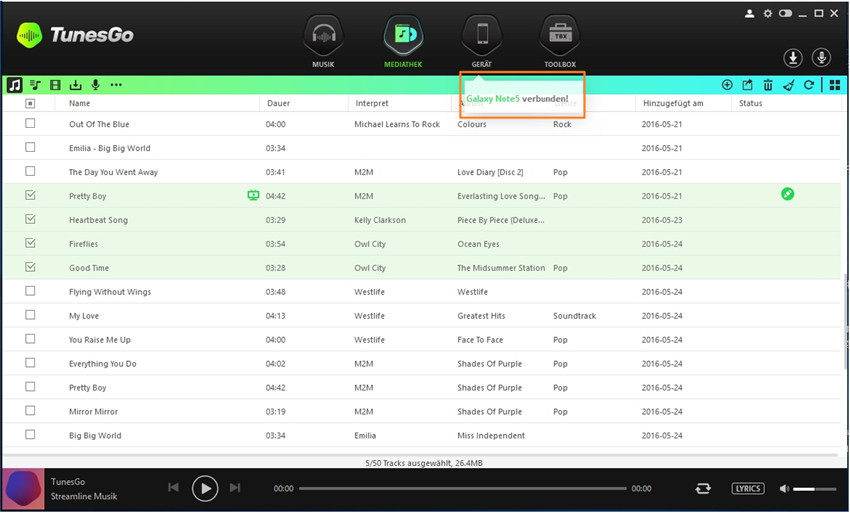The width and height of the screenshot is (850, 513).
Task: Click The Midsummer Station album cell
Action: [x=501, y=268]
